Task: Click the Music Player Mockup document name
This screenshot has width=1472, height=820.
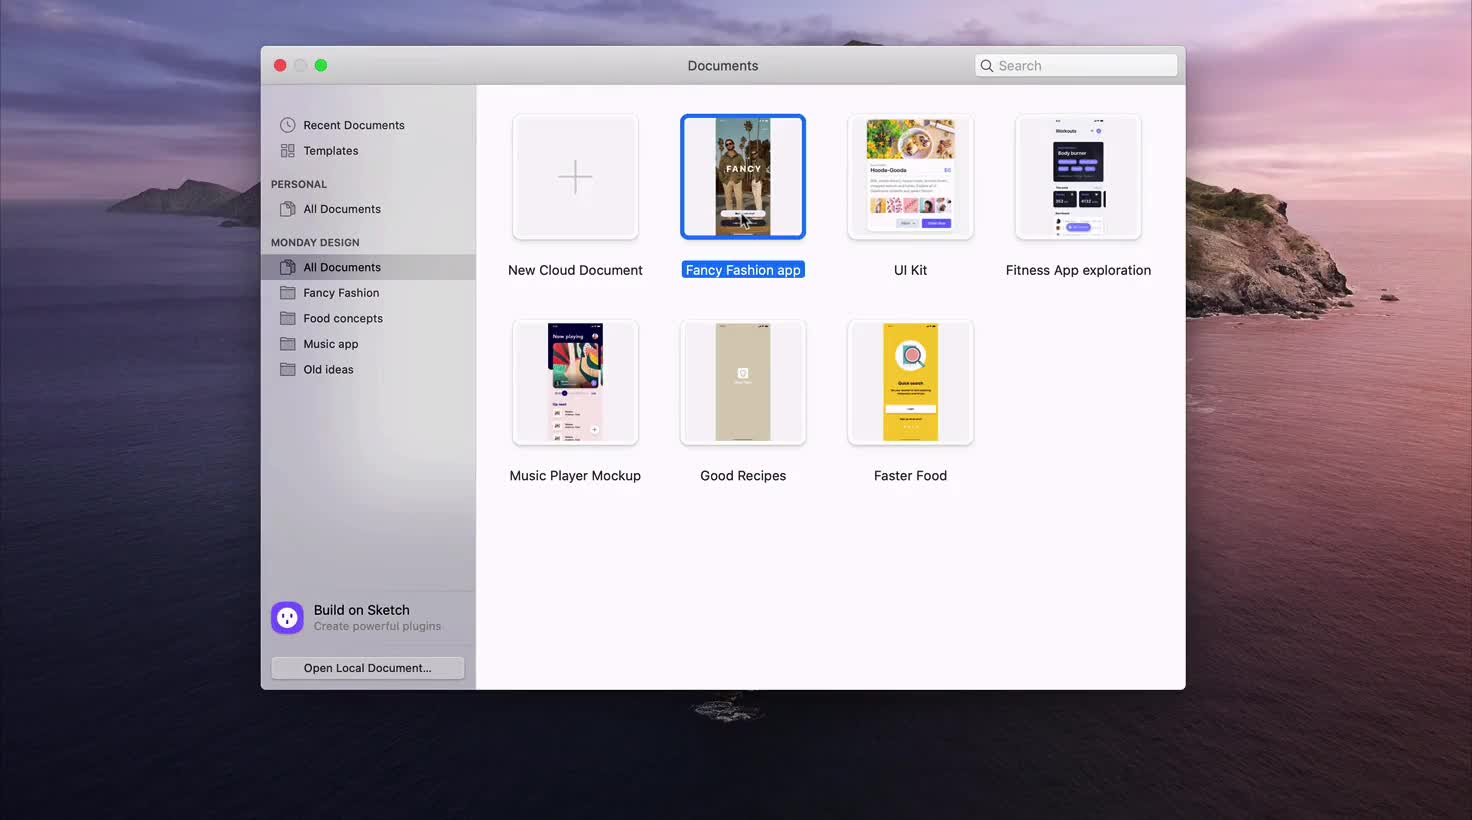Action: (x=575, y=476)
